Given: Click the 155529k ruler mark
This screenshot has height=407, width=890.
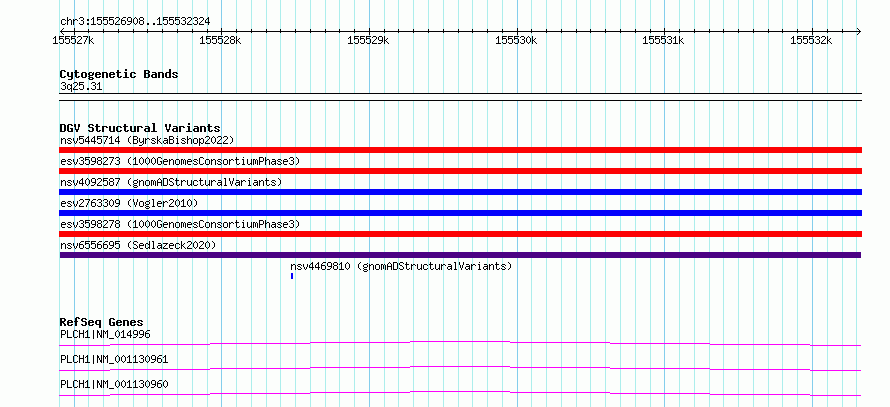Looking at the screenshot, I should [x=368, y=40].
